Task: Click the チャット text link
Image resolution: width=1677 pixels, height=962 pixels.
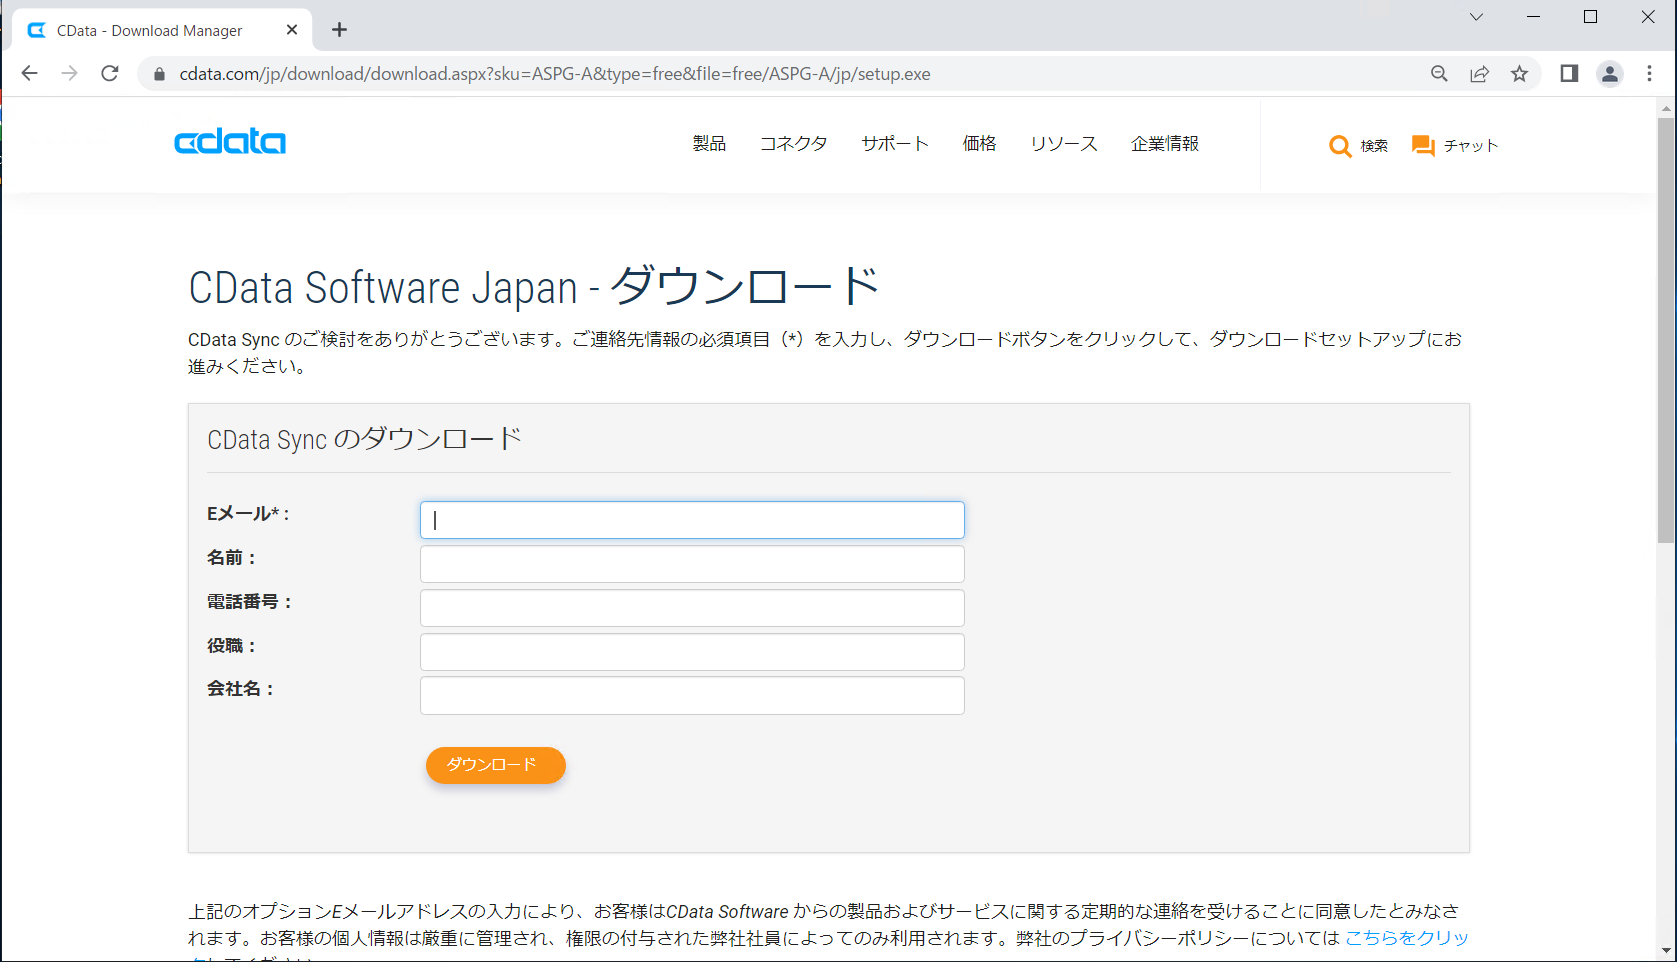Action: pos(1471,146)
